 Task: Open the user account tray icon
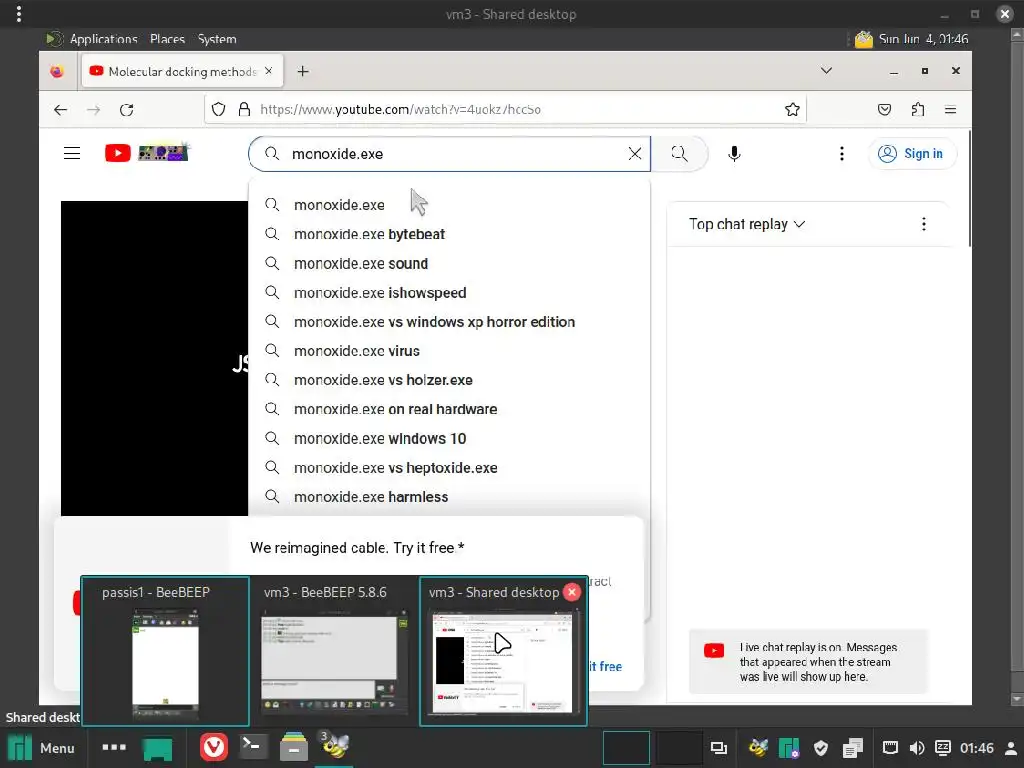coord(1010,748)
